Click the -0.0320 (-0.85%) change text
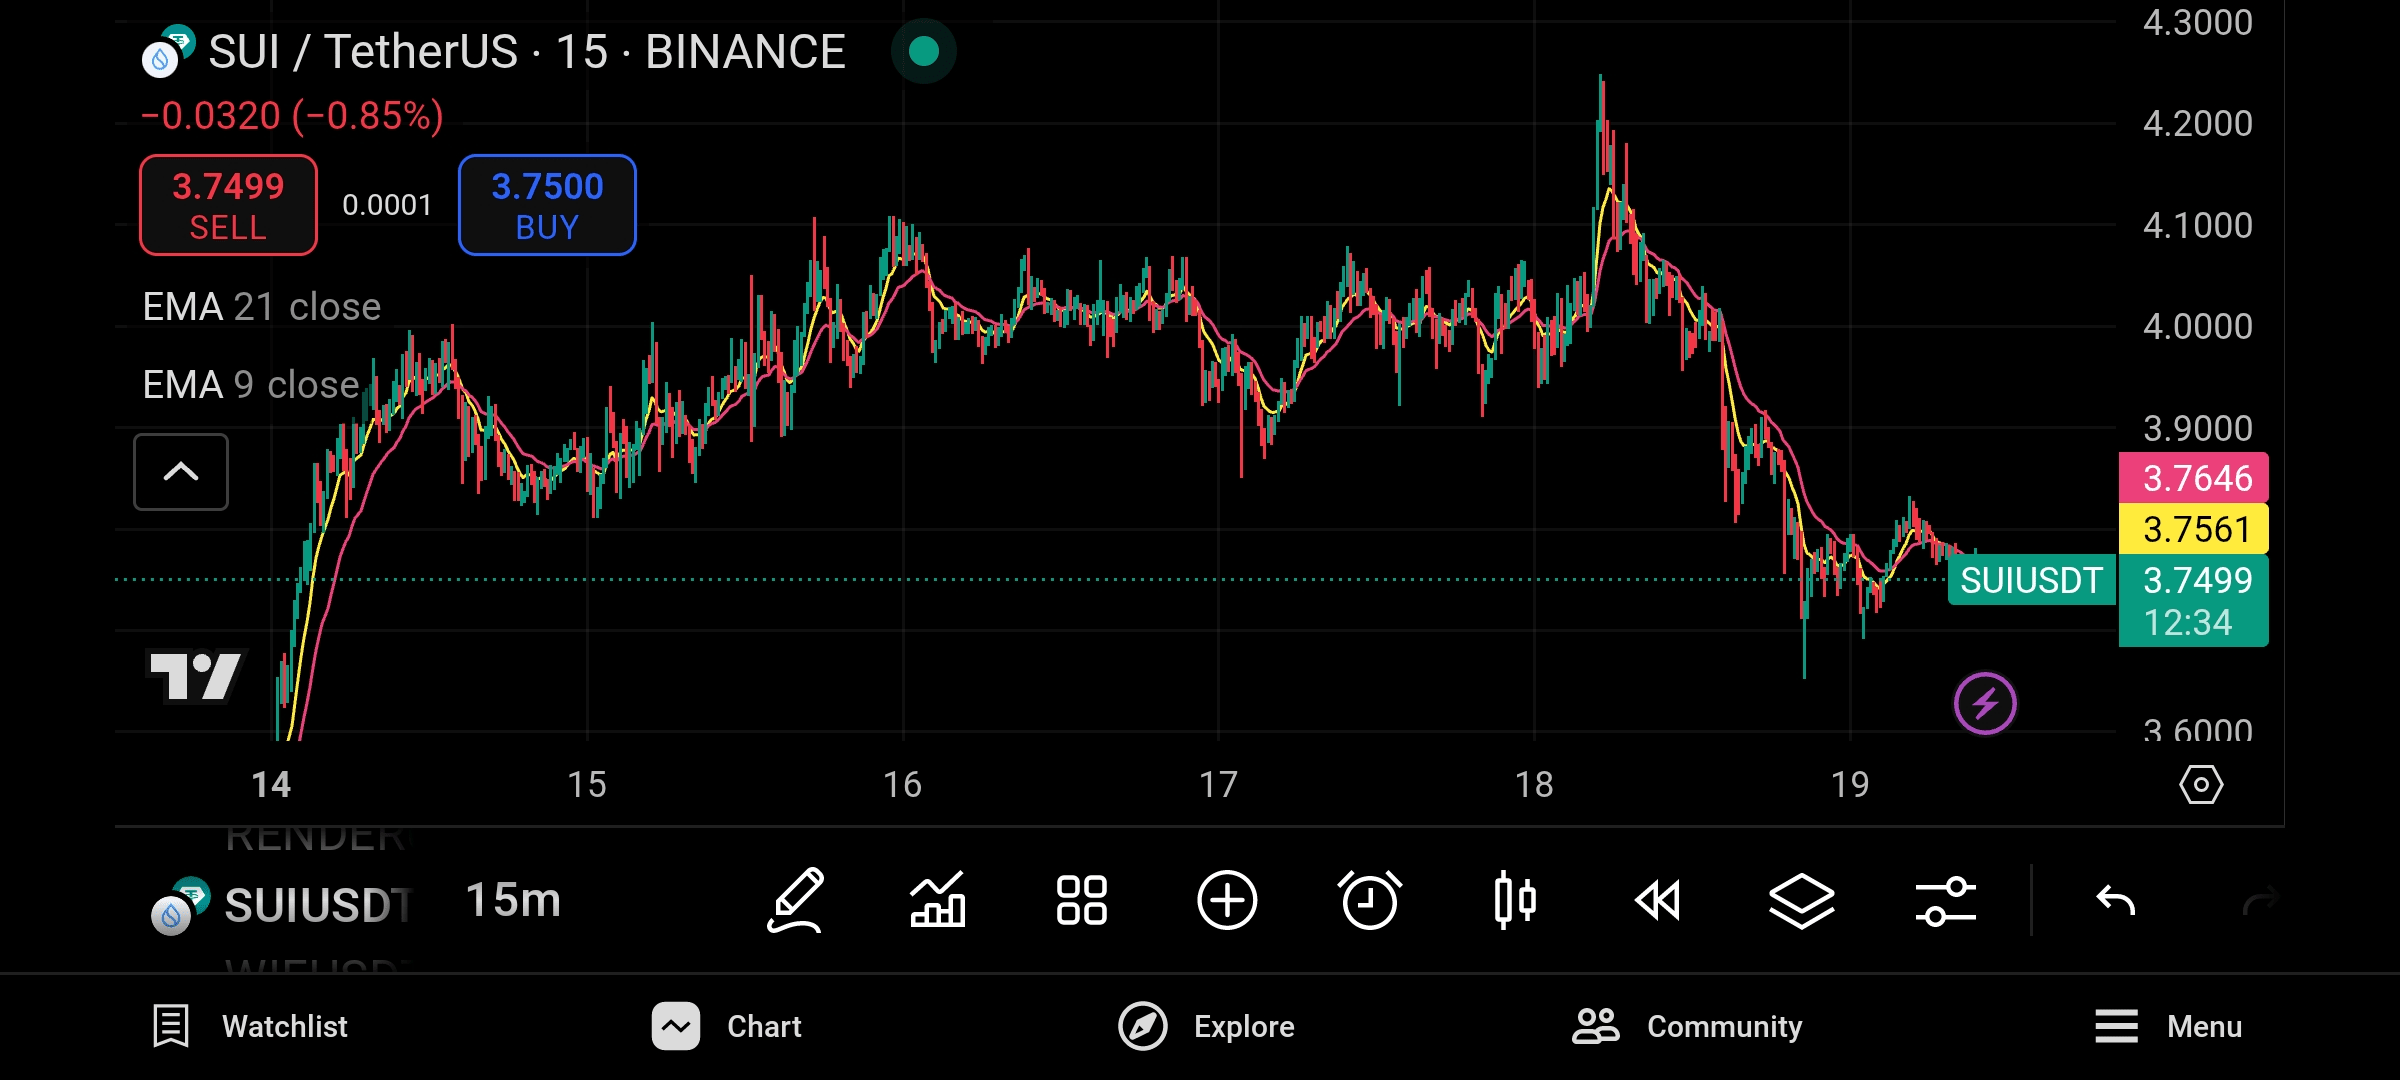Viewport: 2400px width, 1080px height. 292,116
